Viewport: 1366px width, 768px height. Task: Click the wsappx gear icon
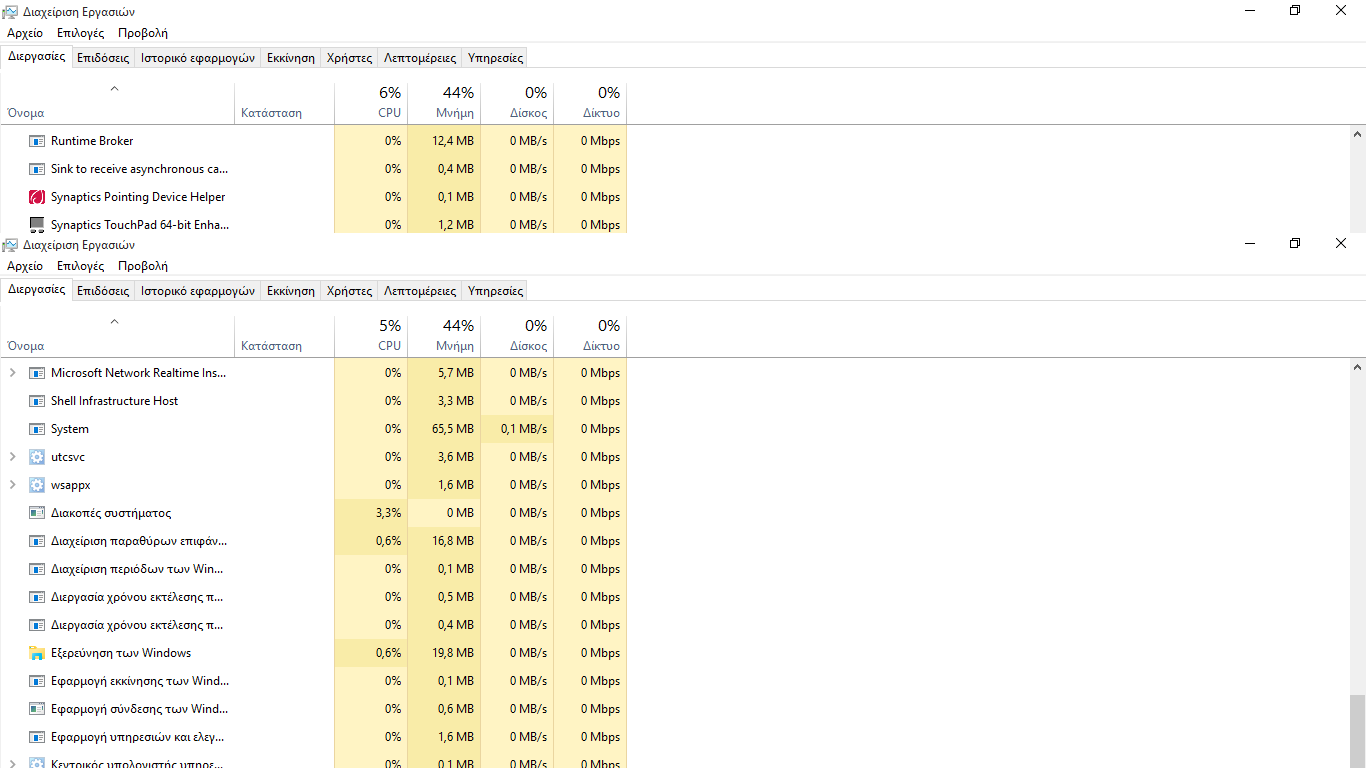(x=37, y=485)
